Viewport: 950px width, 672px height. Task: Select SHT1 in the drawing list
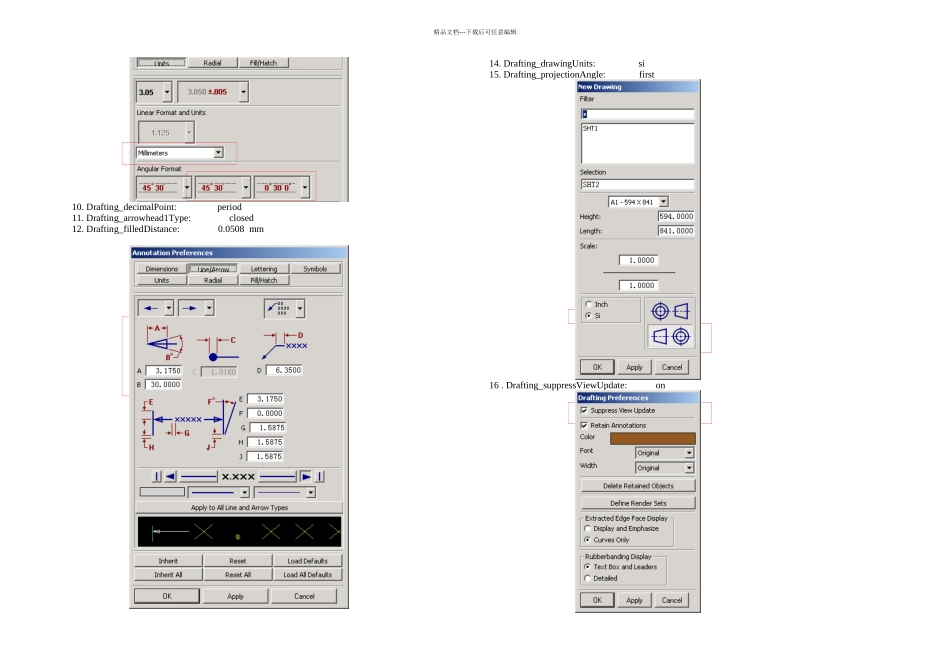click(x=590, y=128)
